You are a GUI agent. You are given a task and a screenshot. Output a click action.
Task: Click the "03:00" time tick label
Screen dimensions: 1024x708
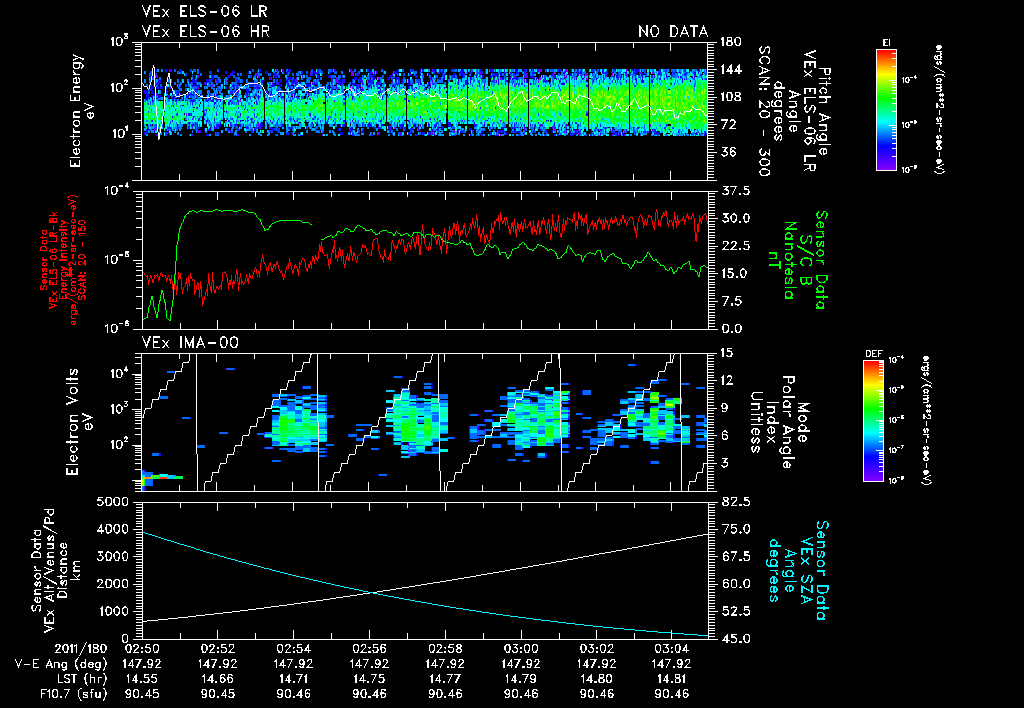521,651
